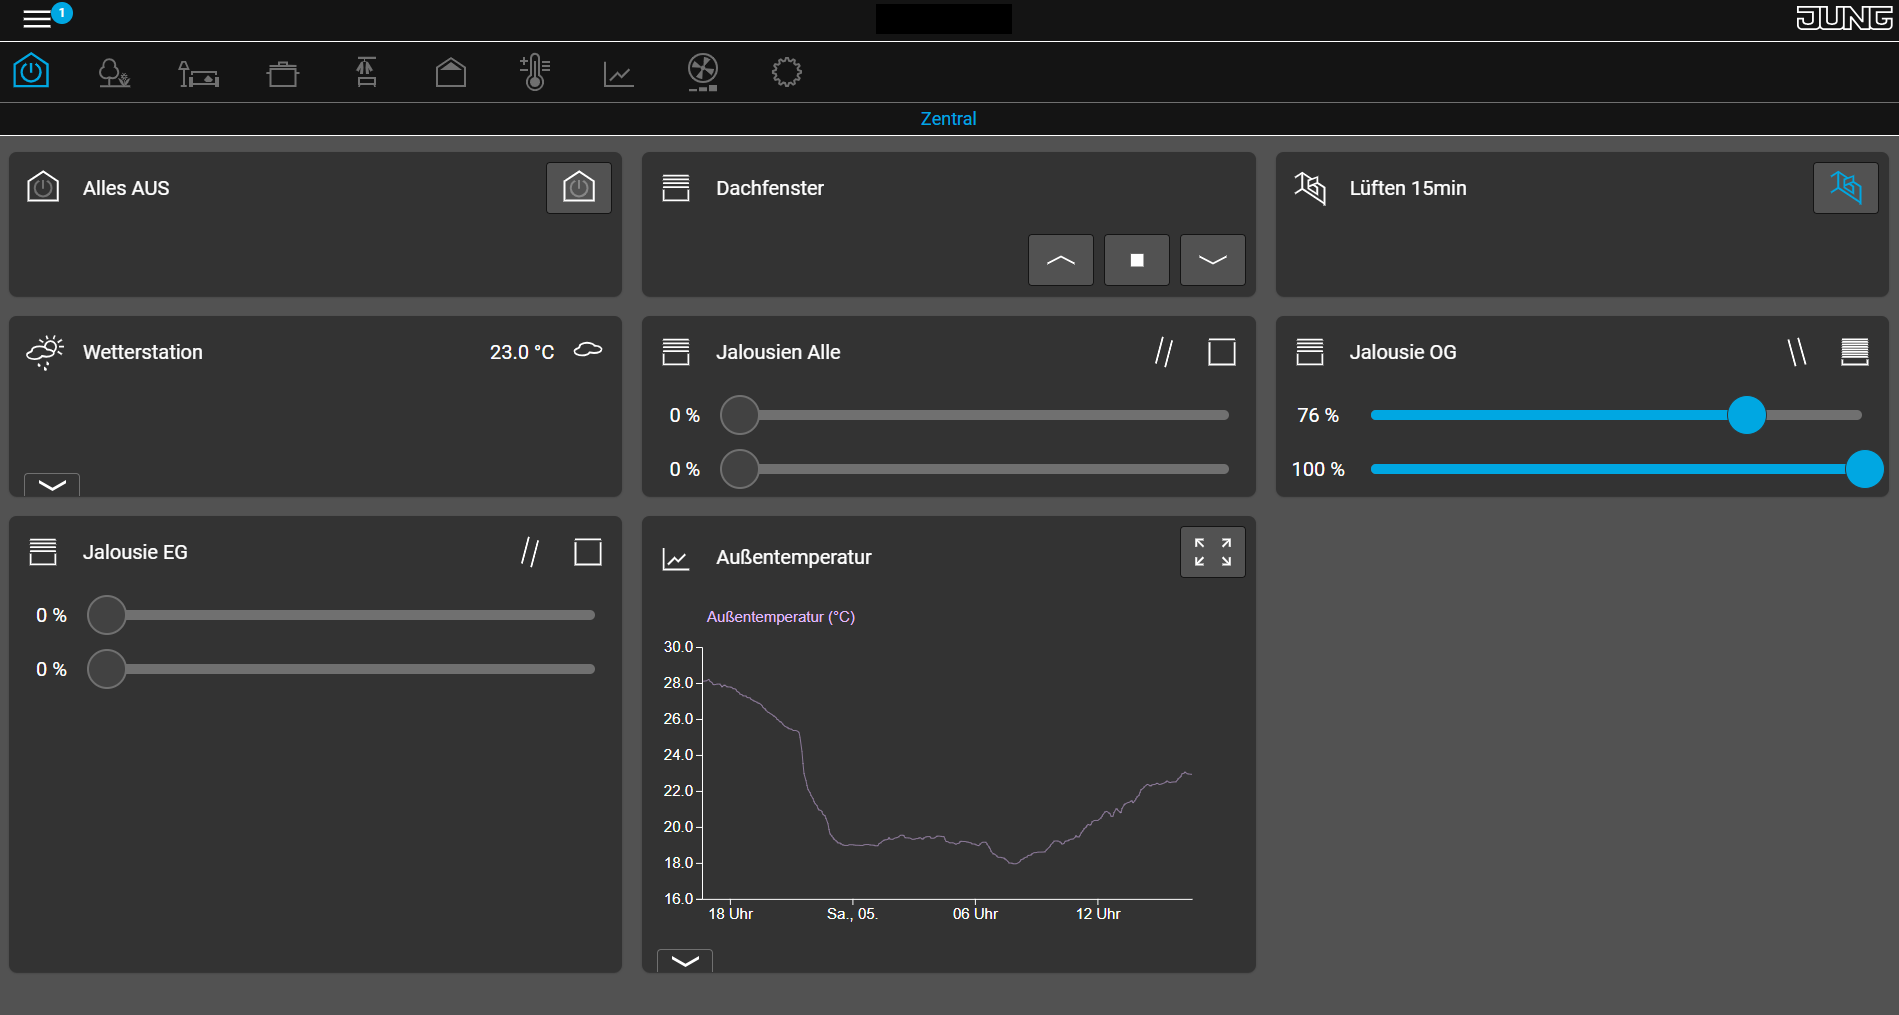Click the Jalousien Alle blind icon on left

tap(676, 352)
